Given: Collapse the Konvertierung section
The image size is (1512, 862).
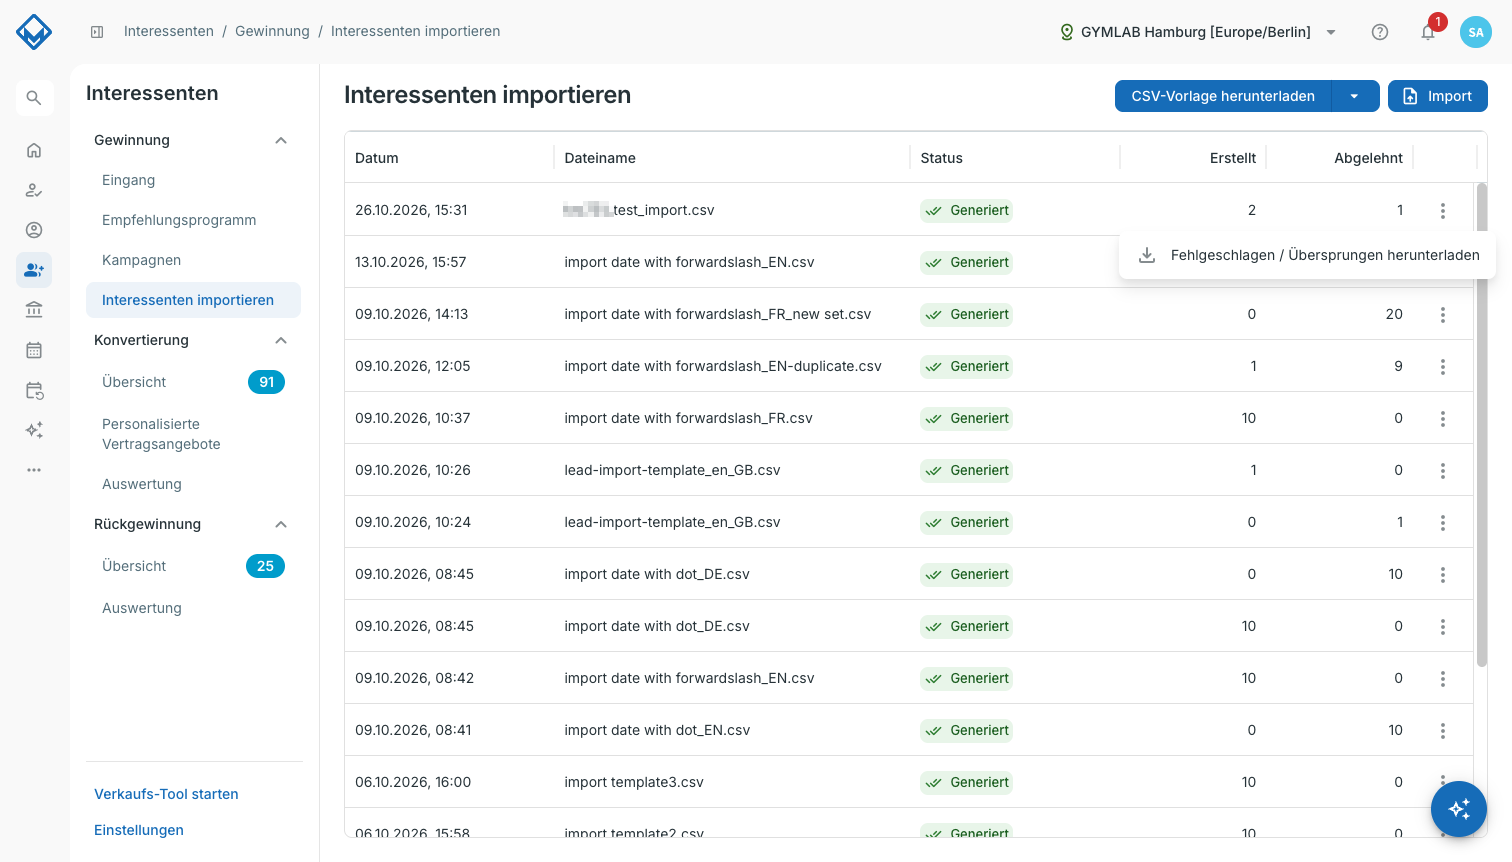Looking at the screenshot, I should pos(281,340).
